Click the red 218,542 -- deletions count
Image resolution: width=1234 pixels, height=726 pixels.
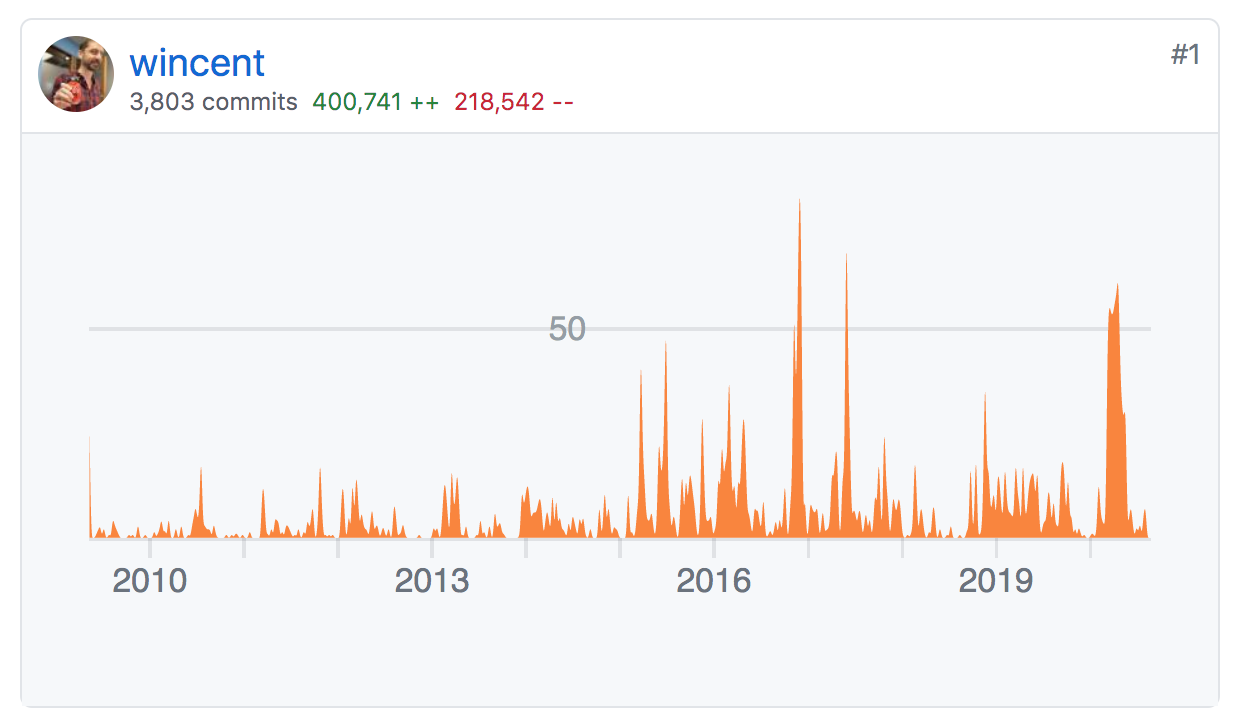[x=512, y=101]
